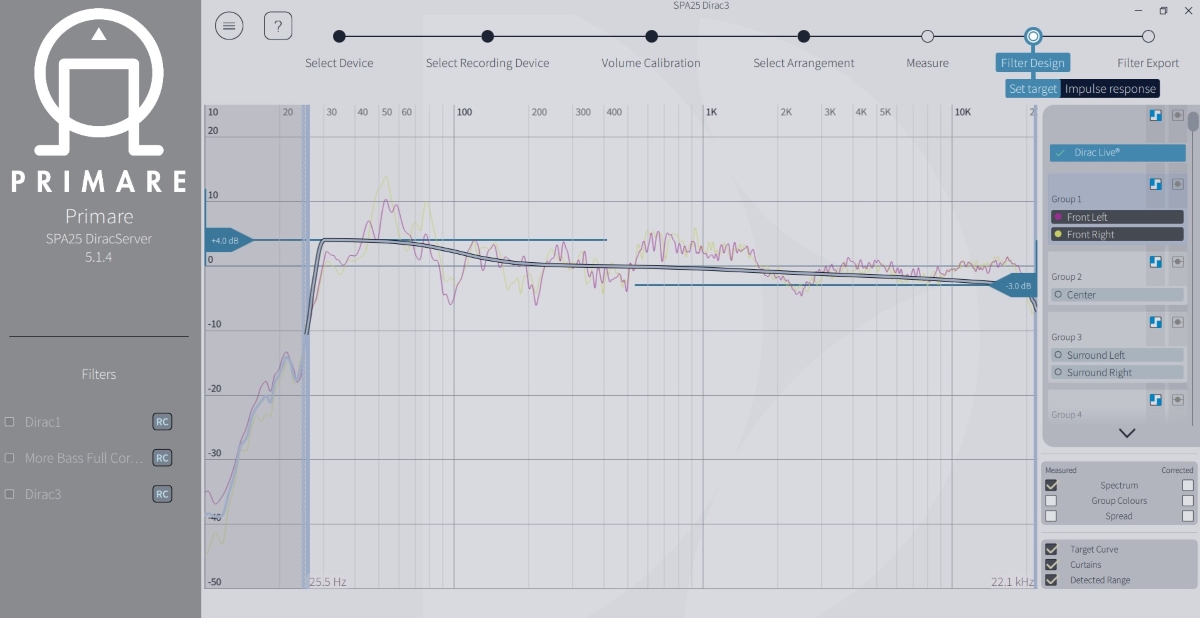This screenshot has height=618, width=1200.
Task: Go to the Volume Calibration step
Action: click(x=651, y=37)
